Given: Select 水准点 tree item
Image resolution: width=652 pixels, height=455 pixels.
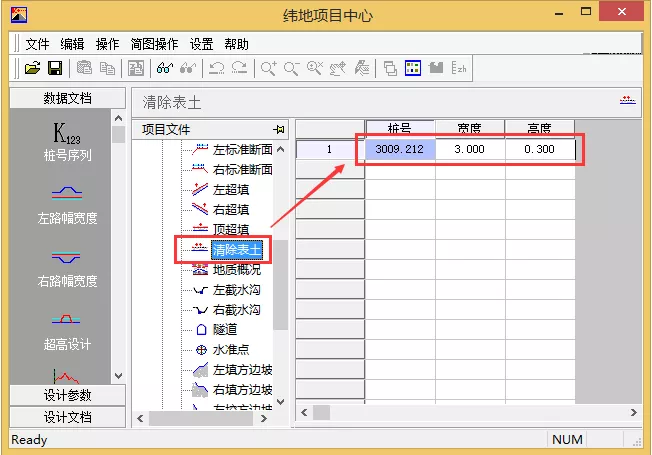Looking at the screenshot, I should tap(230, 349).
